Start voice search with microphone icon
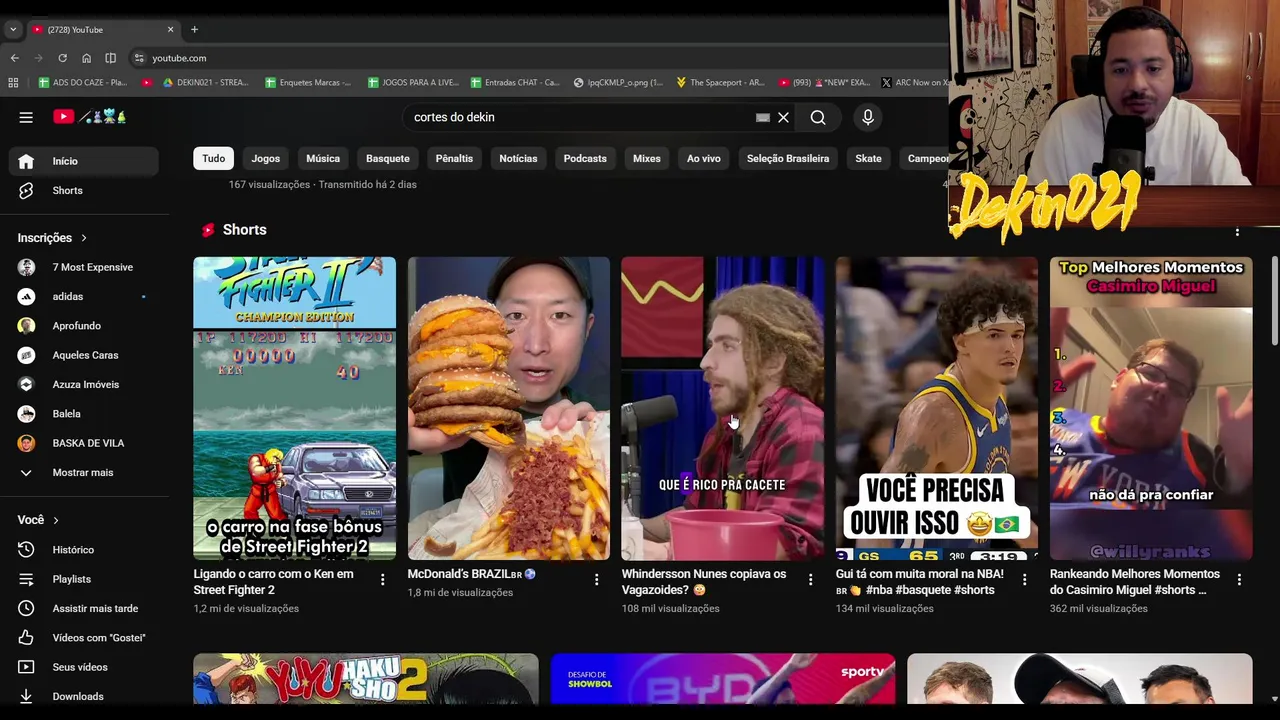Viewport: 1280px width, 720px height. pos(868,117)
